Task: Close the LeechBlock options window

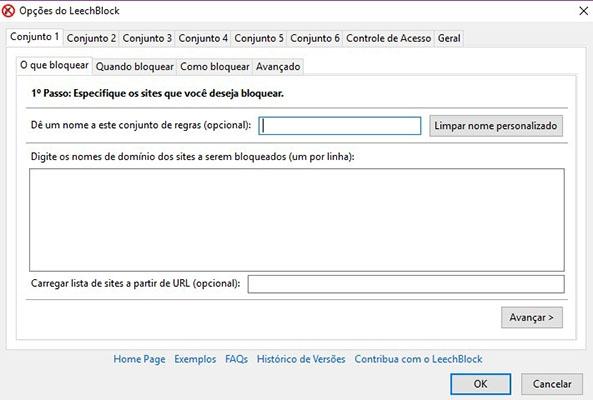Action: (x=584, y=11)
